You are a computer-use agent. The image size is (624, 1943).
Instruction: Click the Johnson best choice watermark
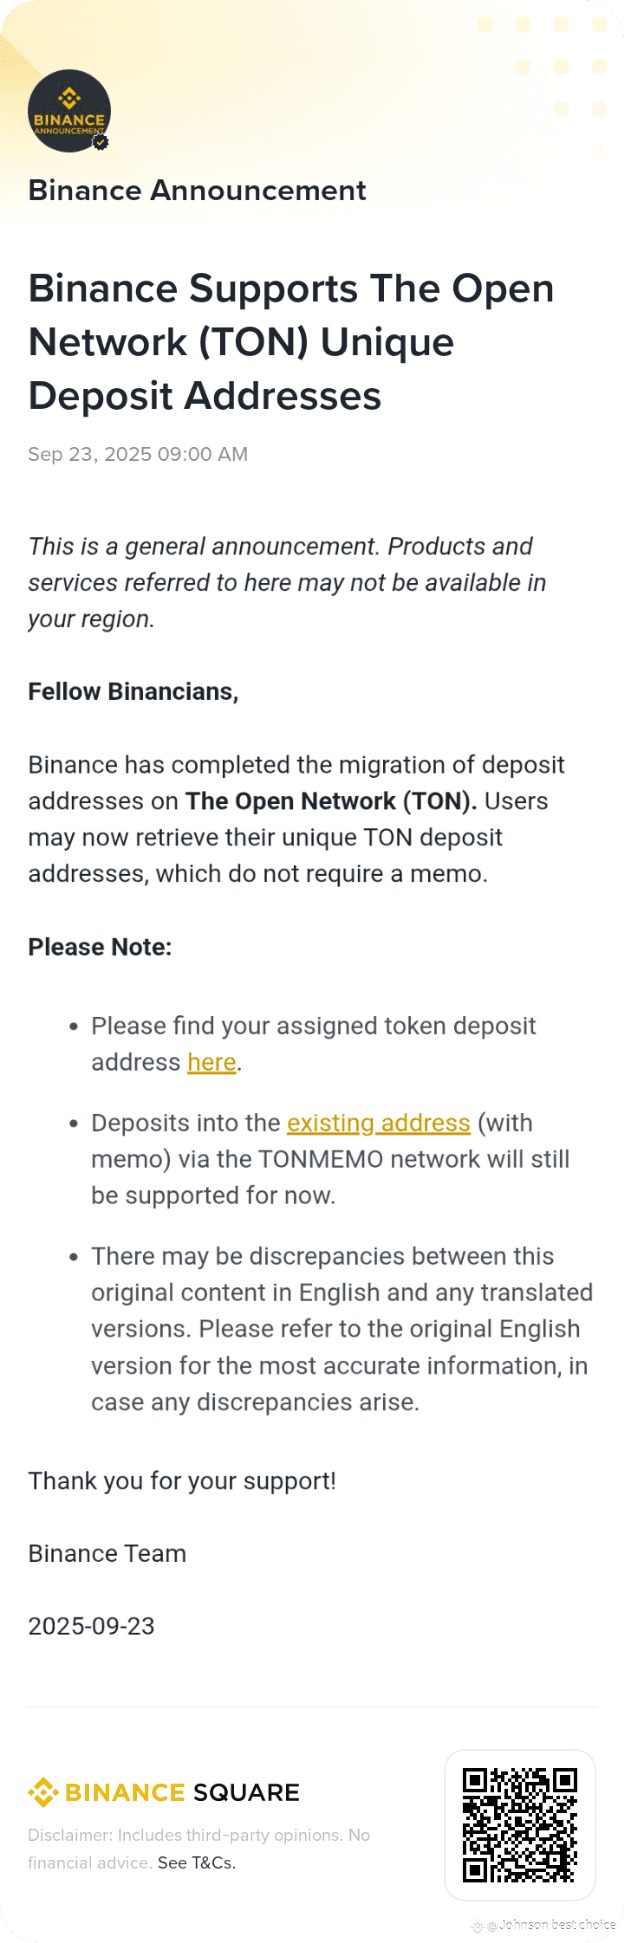click(x=551, y=1924)
